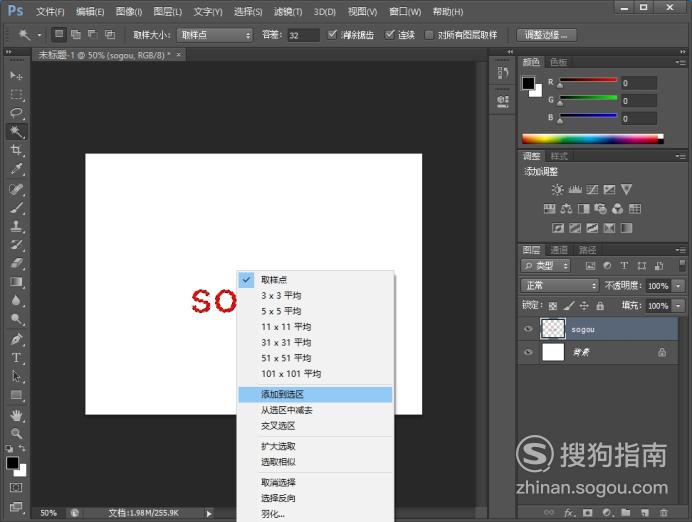Screen dimensions: 692x522
Task: Select the Blur tool
Action: coord(16,300)
